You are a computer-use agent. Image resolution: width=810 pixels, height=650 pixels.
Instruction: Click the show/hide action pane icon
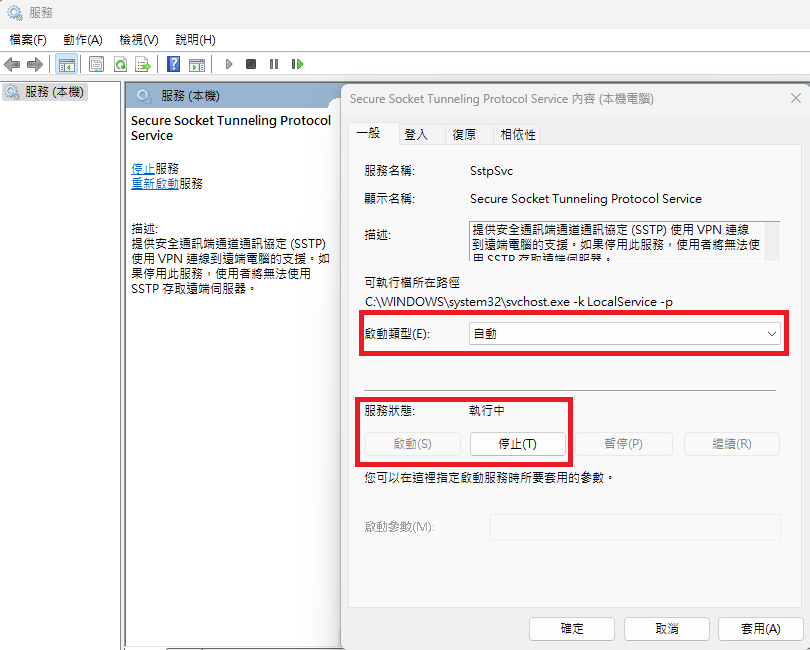click(x=197, y=65)
